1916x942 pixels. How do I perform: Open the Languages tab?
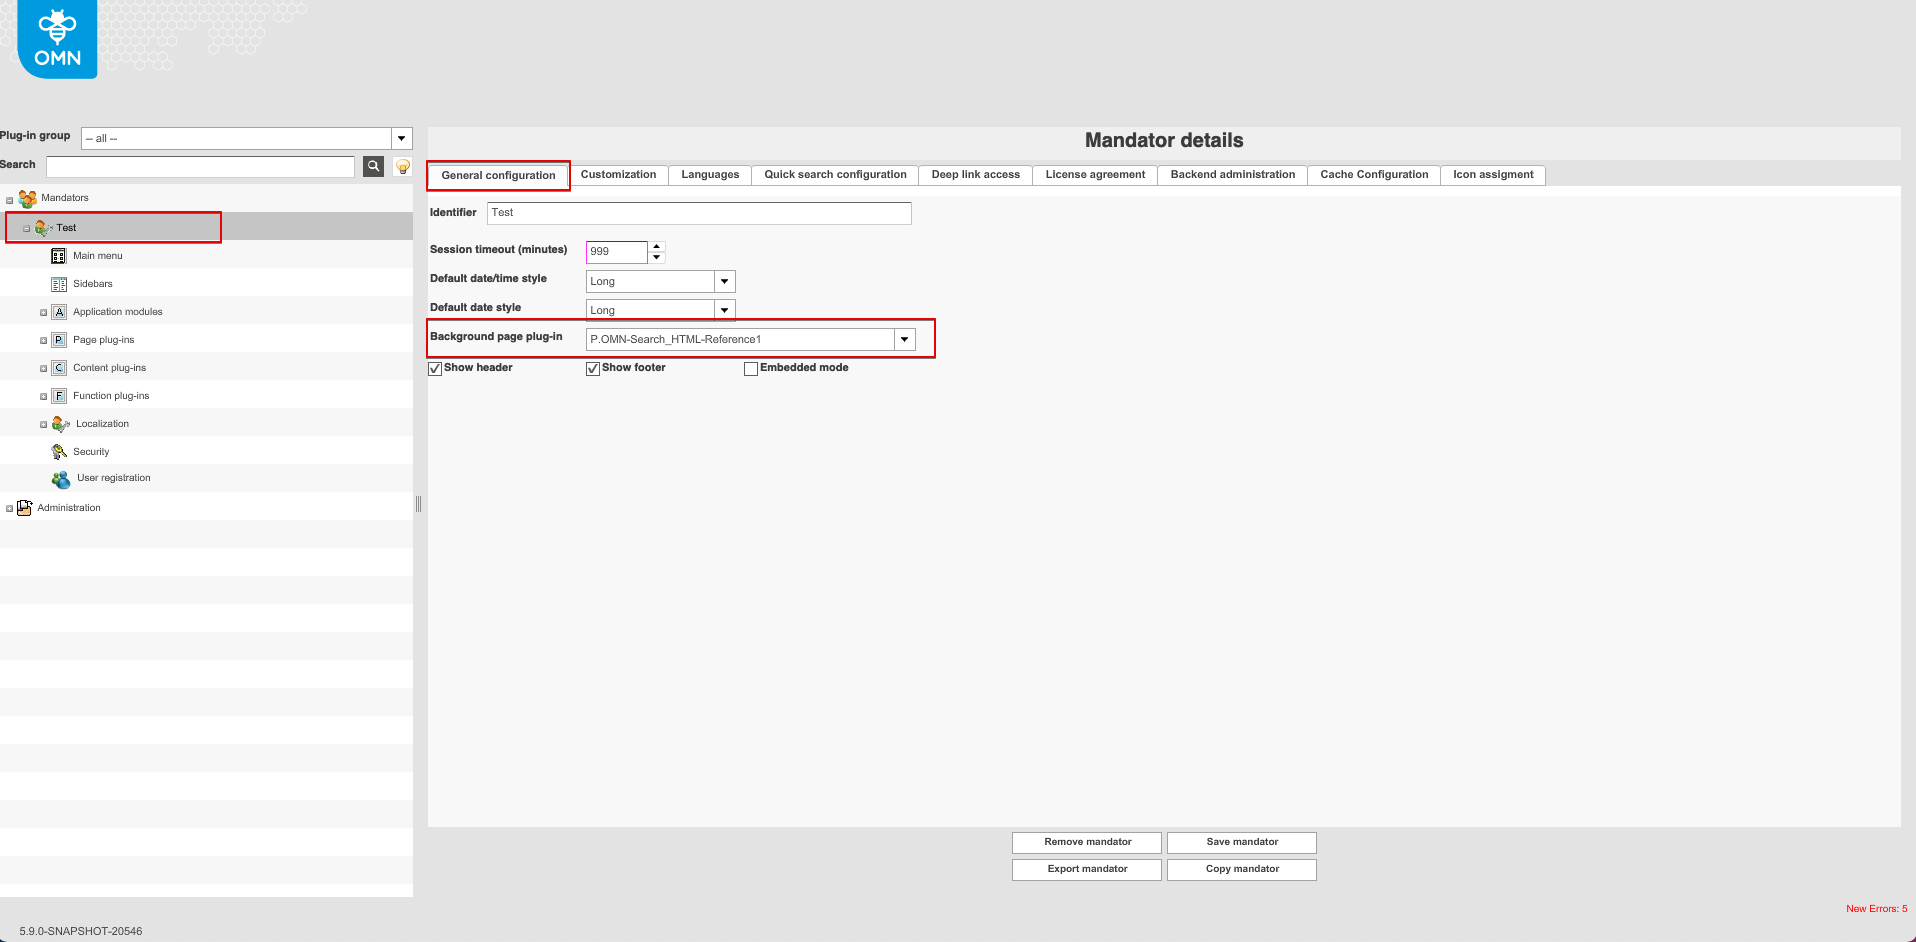710,175
